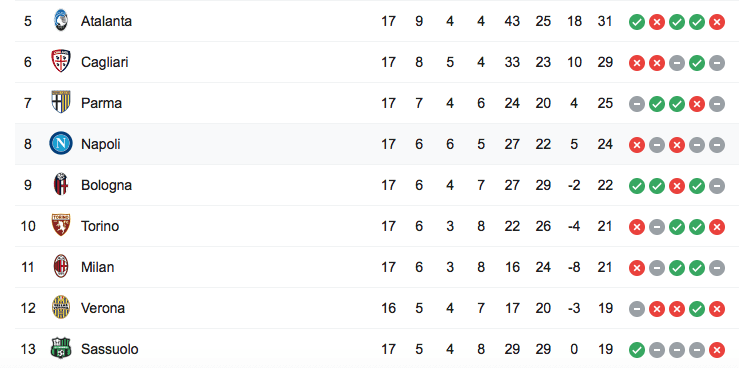Image resolution: width=739 pixels, height=368 pixels.
Task: Click Atalanta's last red loss form icon
Action: 717,22
